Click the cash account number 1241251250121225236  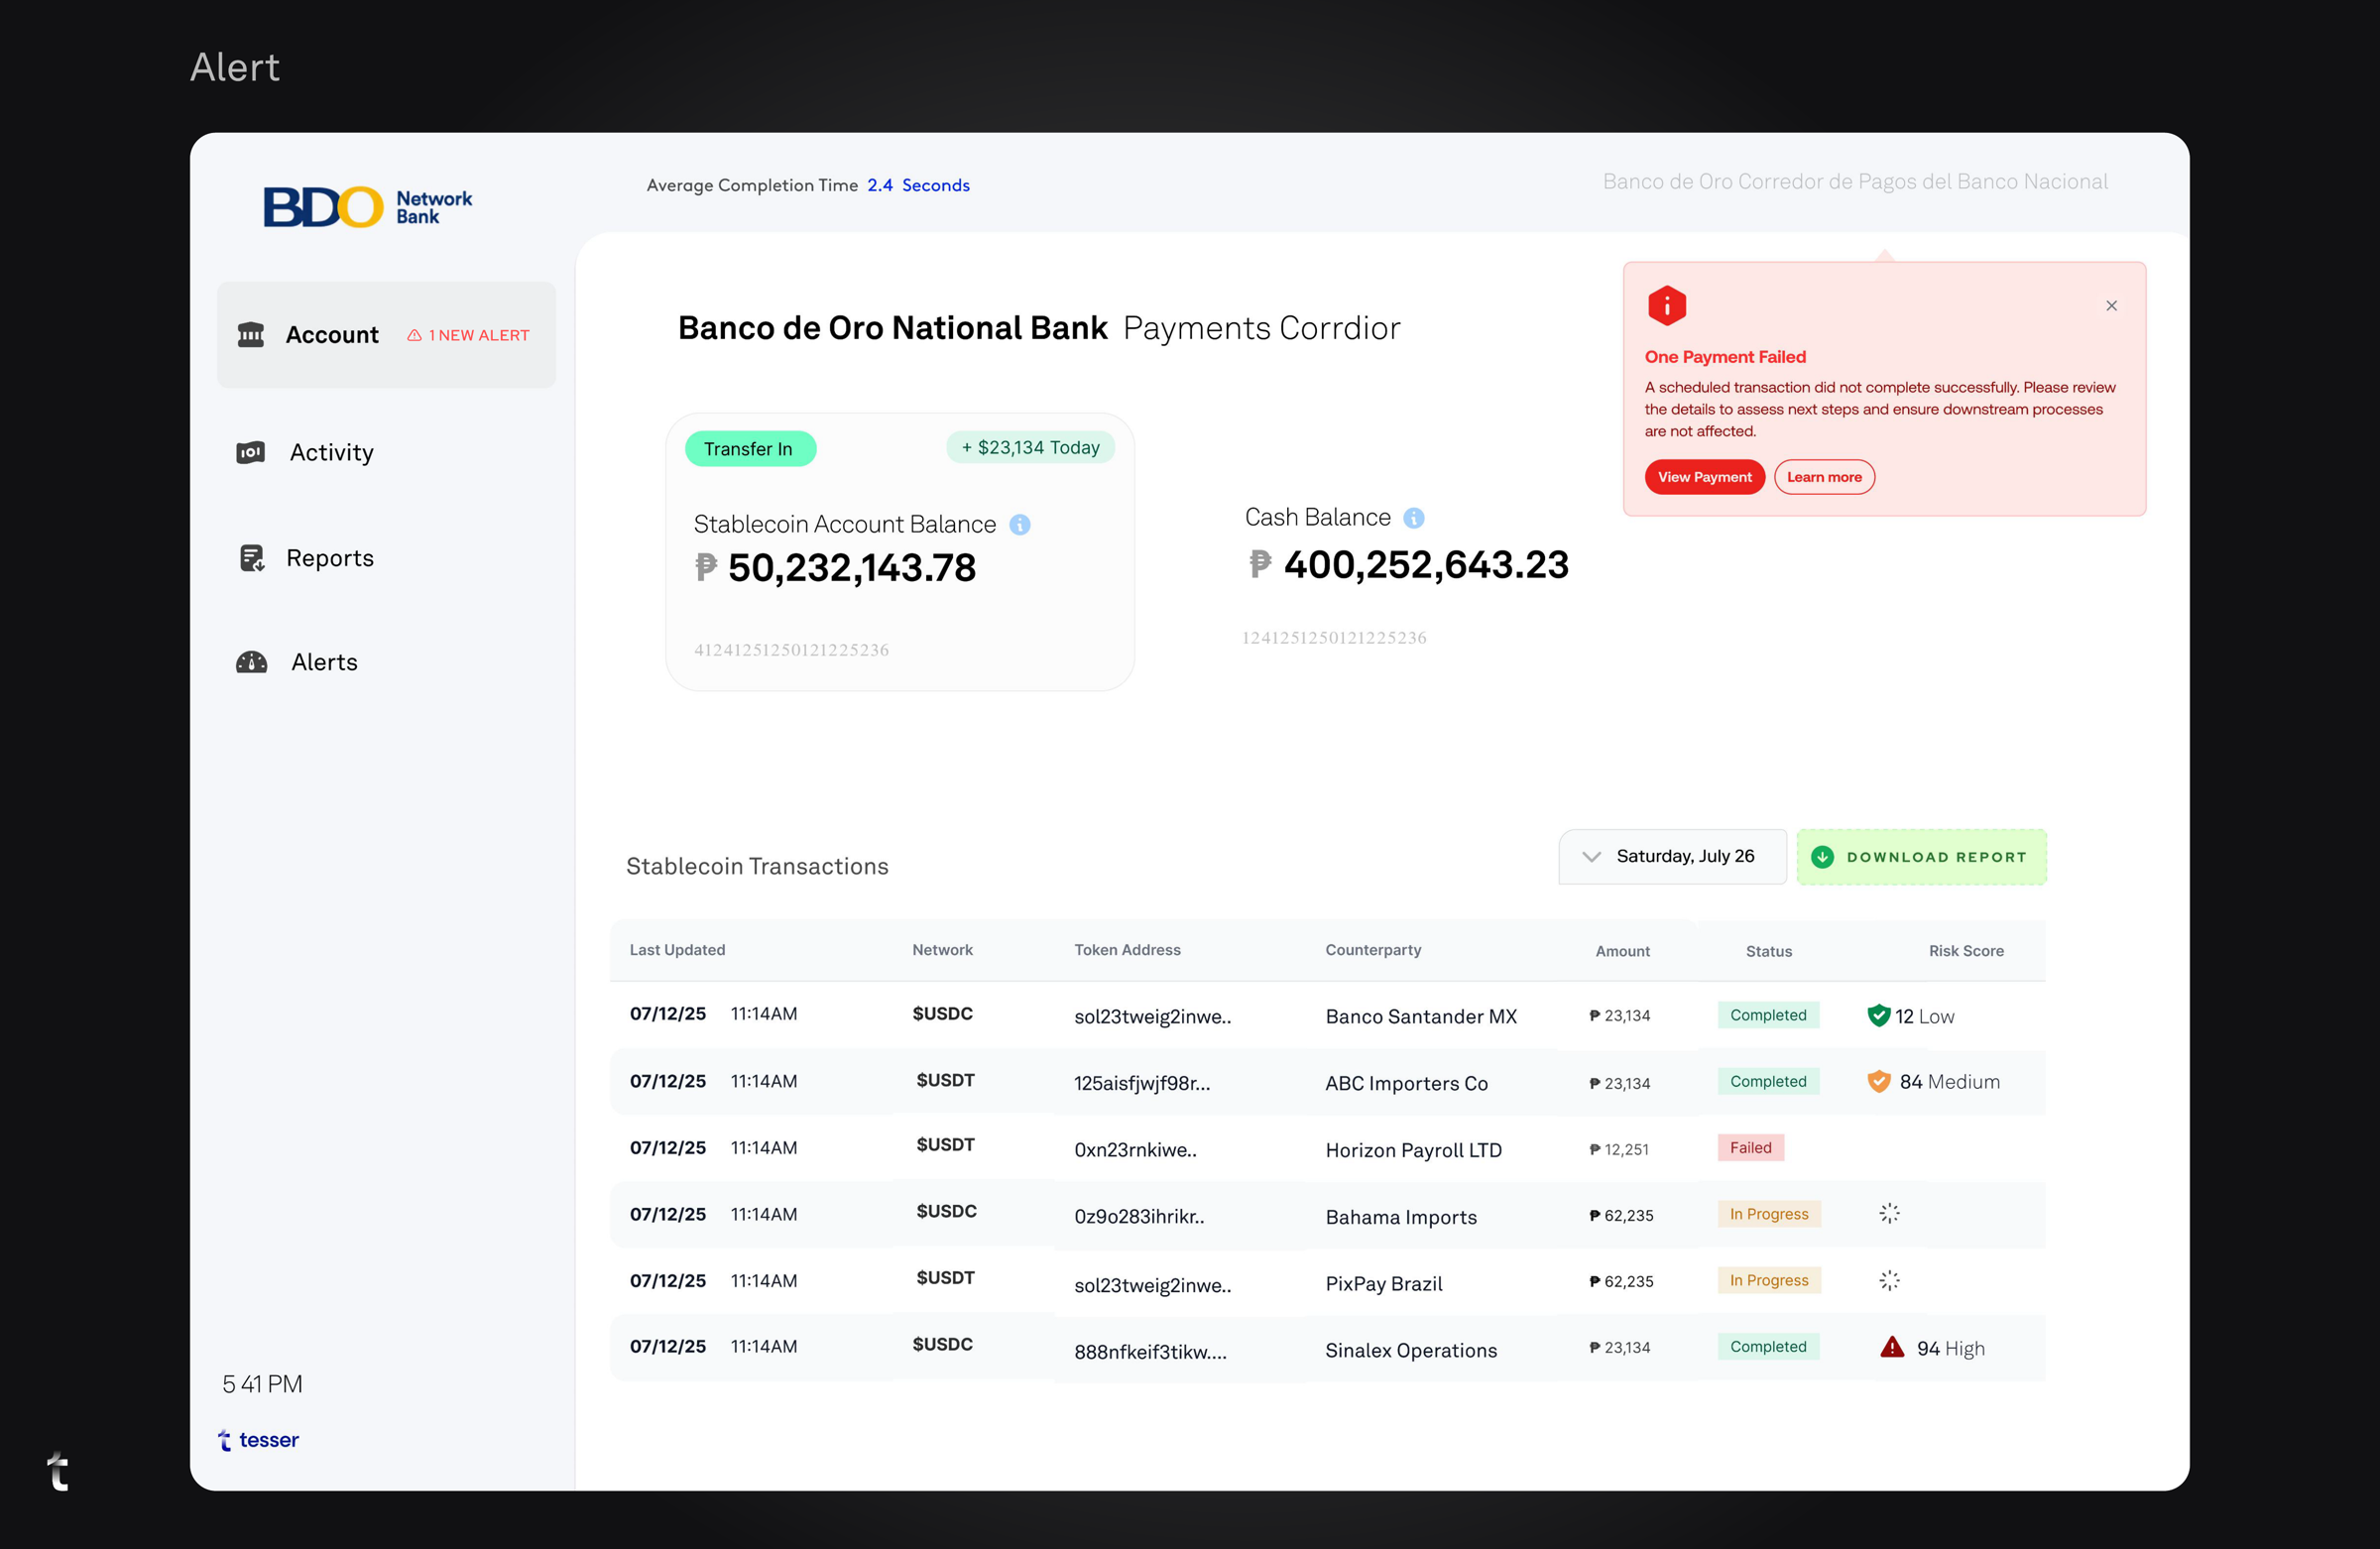[1334, 638]
